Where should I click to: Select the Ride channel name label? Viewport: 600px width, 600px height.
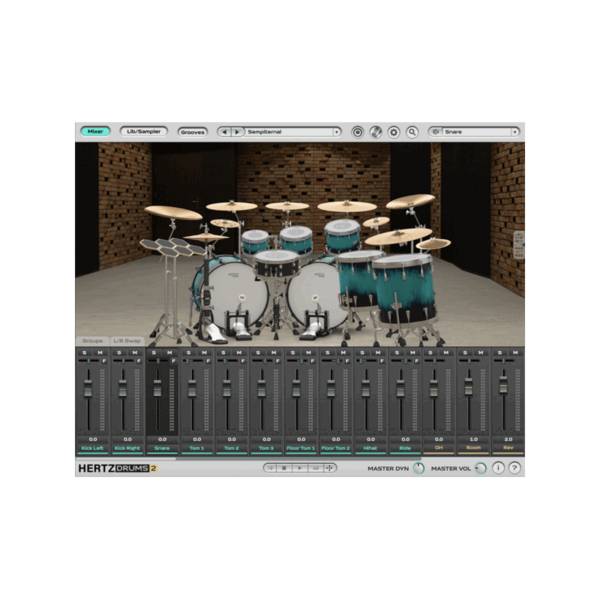pyautogui.click(x=405, y=448)
